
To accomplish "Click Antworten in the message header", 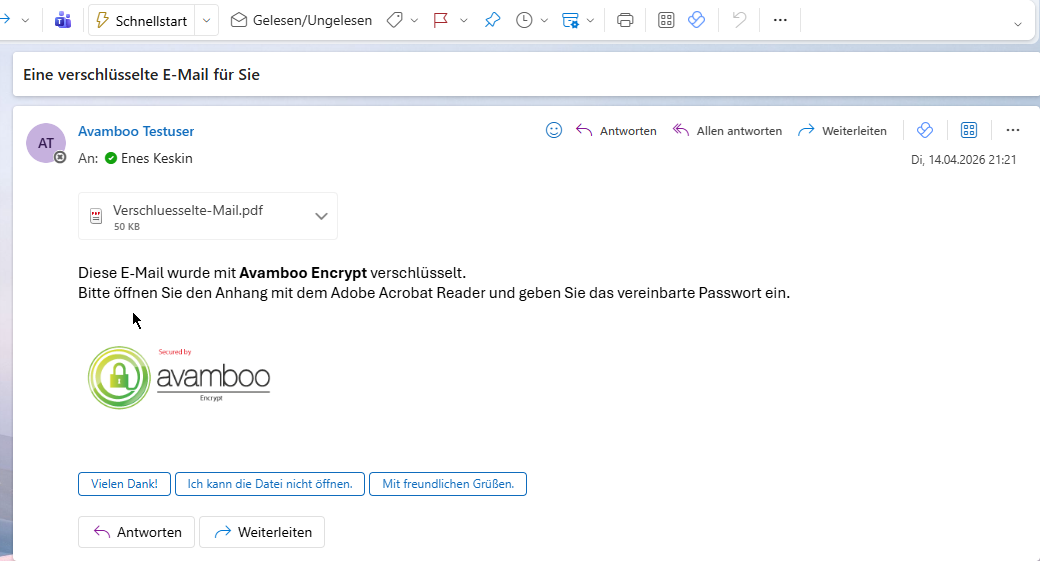I will click(616, 131).
